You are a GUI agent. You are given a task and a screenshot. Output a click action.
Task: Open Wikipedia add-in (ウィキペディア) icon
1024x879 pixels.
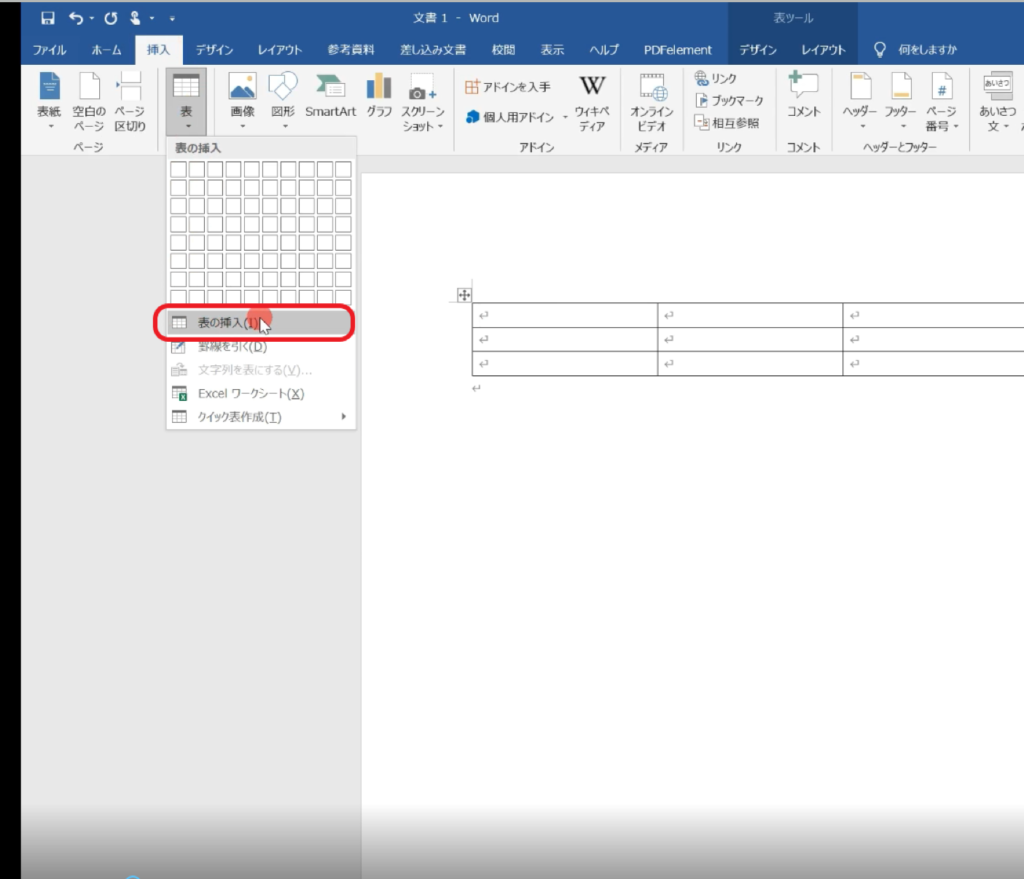click(x=592, y=103)
